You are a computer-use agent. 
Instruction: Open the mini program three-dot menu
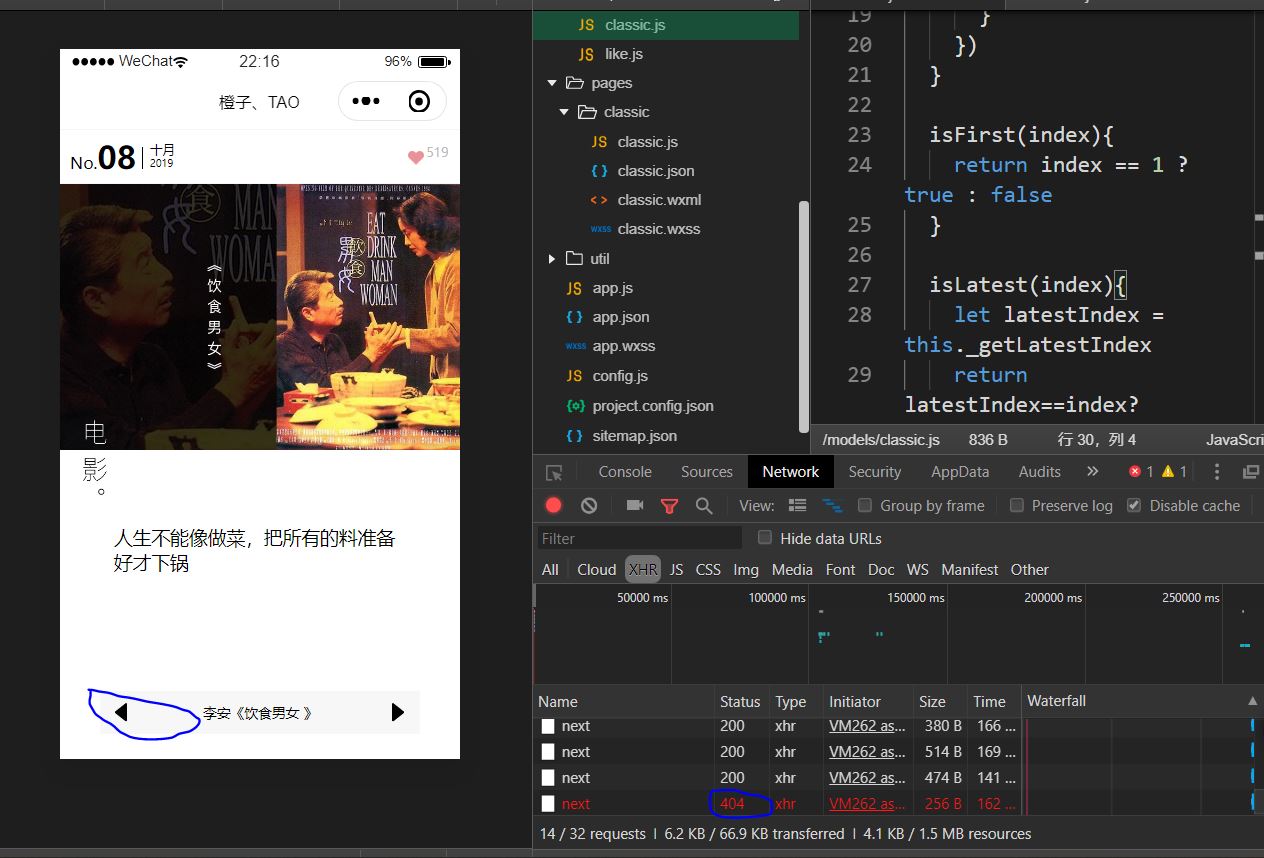pyautogui.click(x=365, y=102)
